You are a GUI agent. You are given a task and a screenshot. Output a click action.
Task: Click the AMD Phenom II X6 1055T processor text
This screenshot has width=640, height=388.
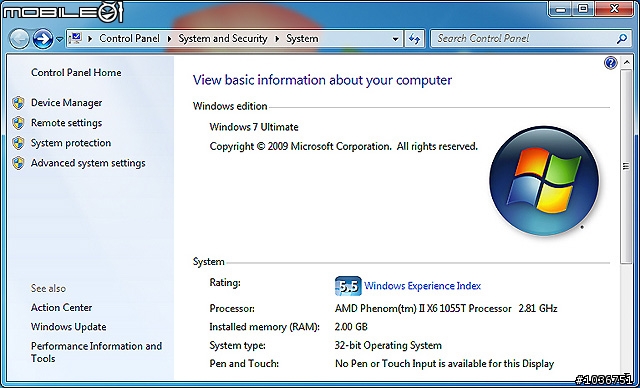click(446, 308)
